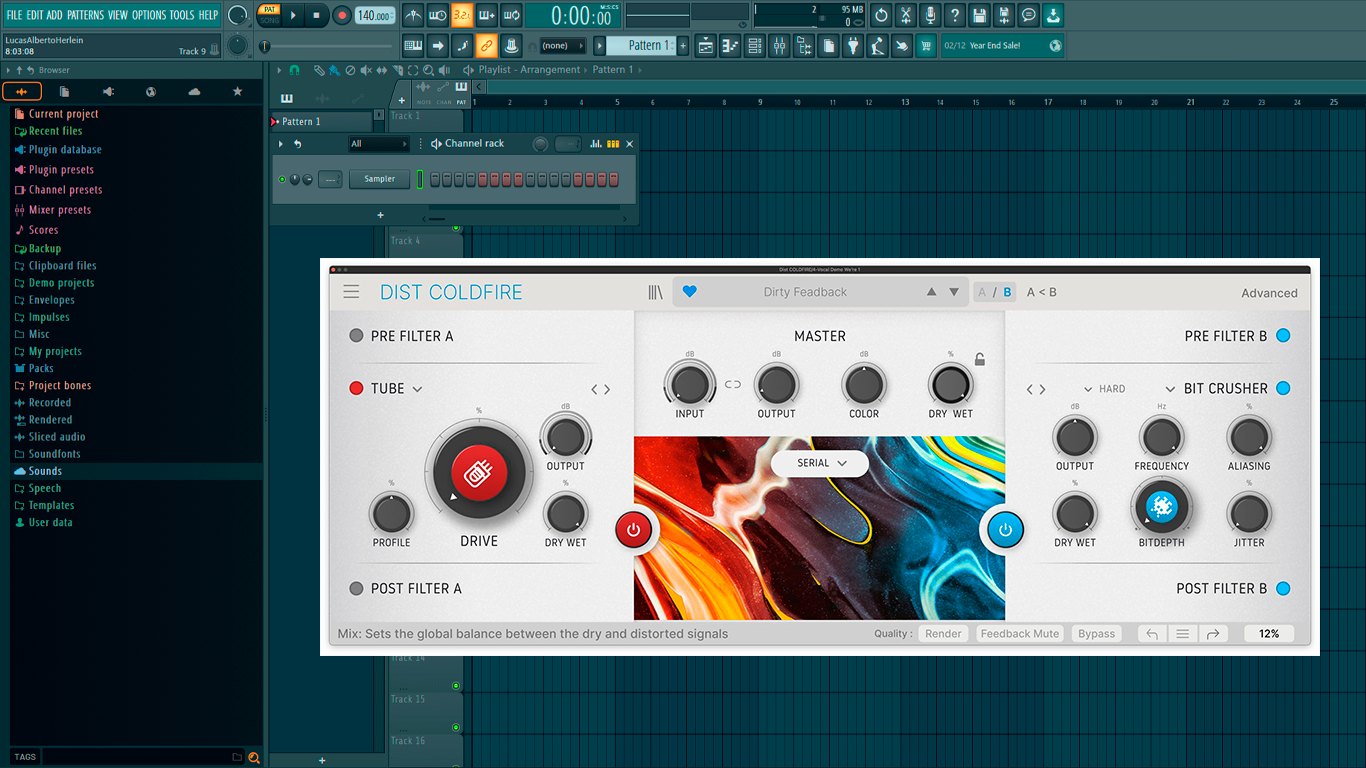Disable the Bit Crusher blue enable dot
Viewport: 1366px width, 768px height.
(x=1283, y=388)
